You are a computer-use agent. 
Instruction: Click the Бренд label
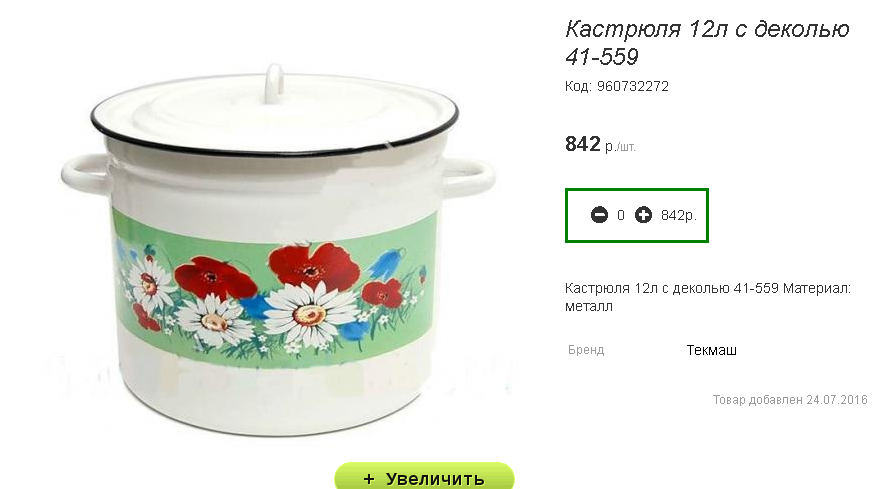586,350
